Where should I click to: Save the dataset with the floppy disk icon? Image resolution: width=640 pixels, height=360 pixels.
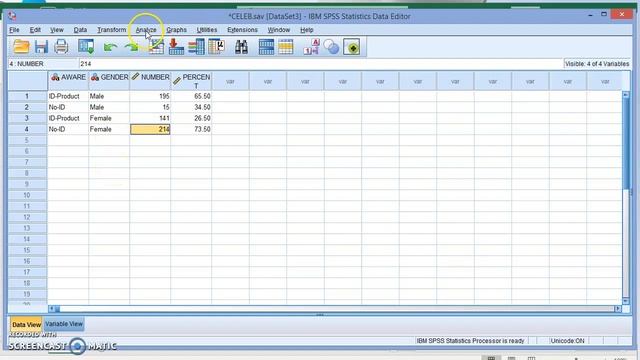pos(41,47)
